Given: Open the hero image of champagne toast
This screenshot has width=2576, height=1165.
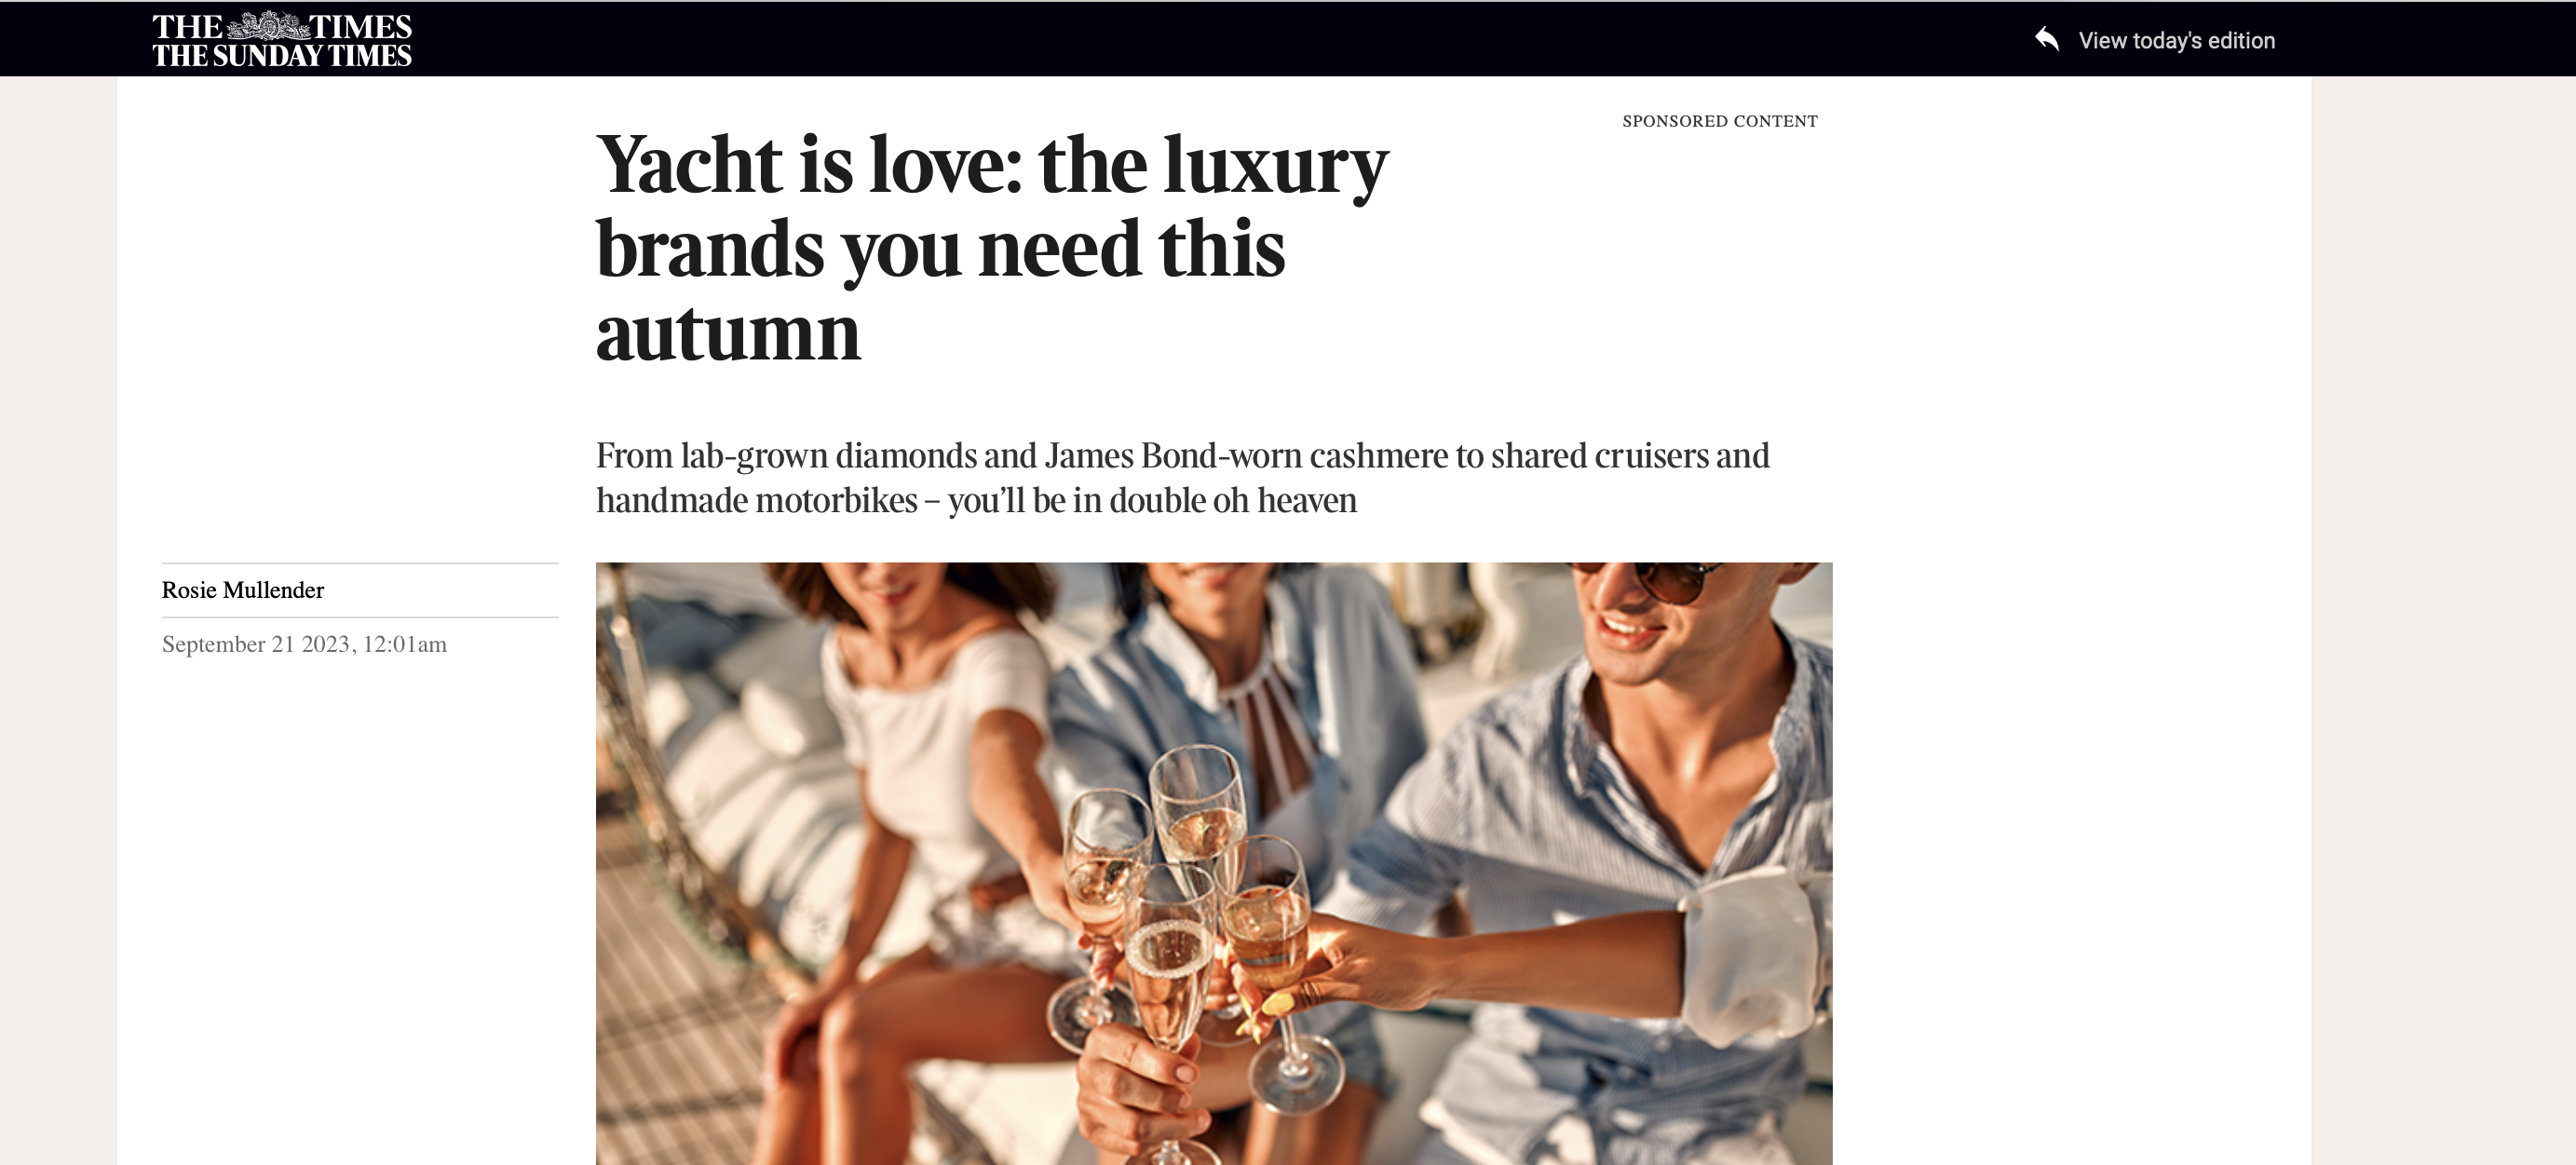Looking at the screenshot, I should click(1214, 863).
